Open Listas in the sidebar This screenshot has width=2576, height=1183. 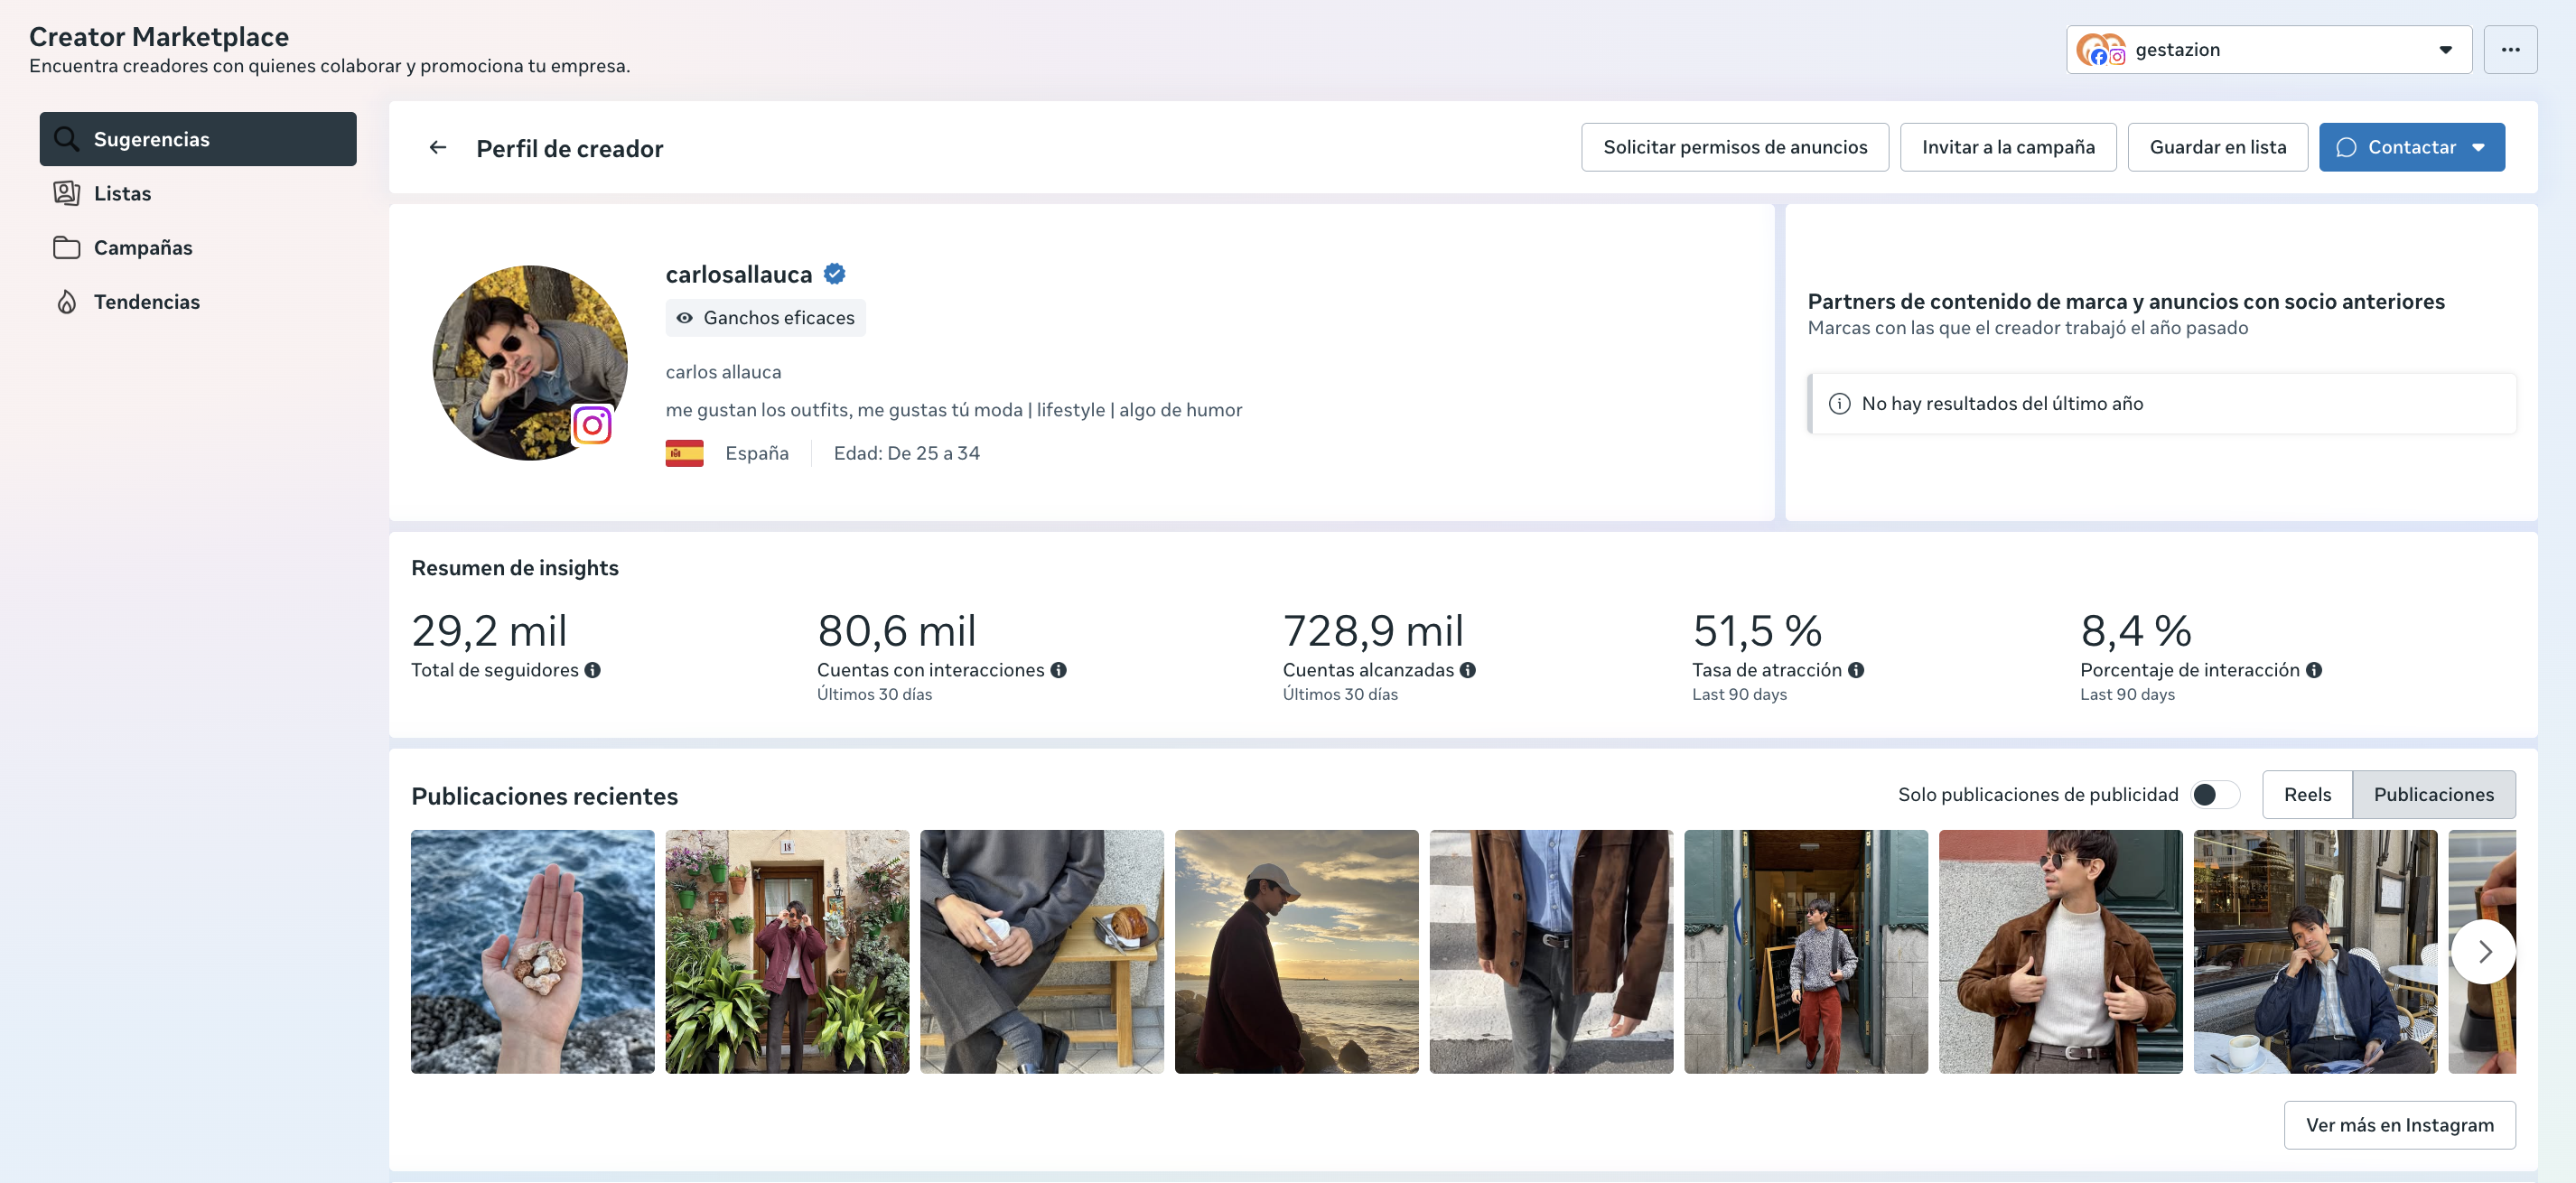pyautogui.click(x=122, y=194)
